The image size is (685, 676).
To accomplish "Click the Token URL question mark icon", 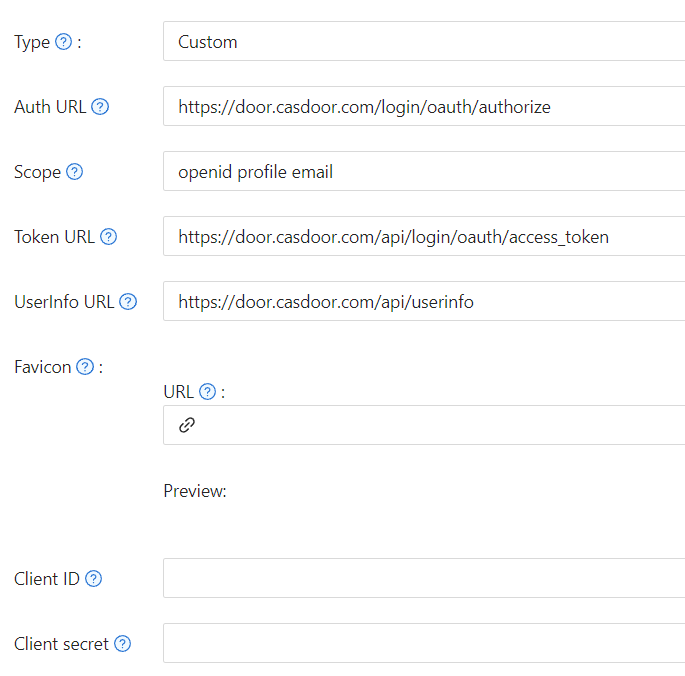I will 109,237.
